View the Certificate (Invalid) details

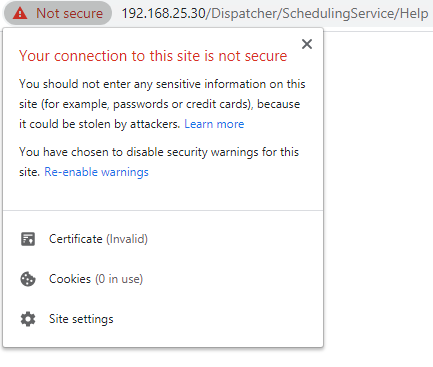(98, 239)
